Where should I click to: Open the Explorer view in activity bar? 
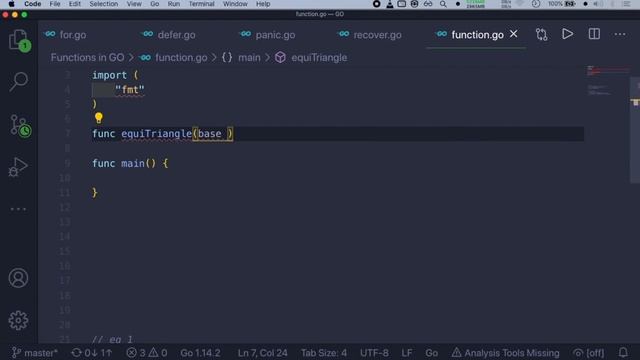[x=18, y=40]
